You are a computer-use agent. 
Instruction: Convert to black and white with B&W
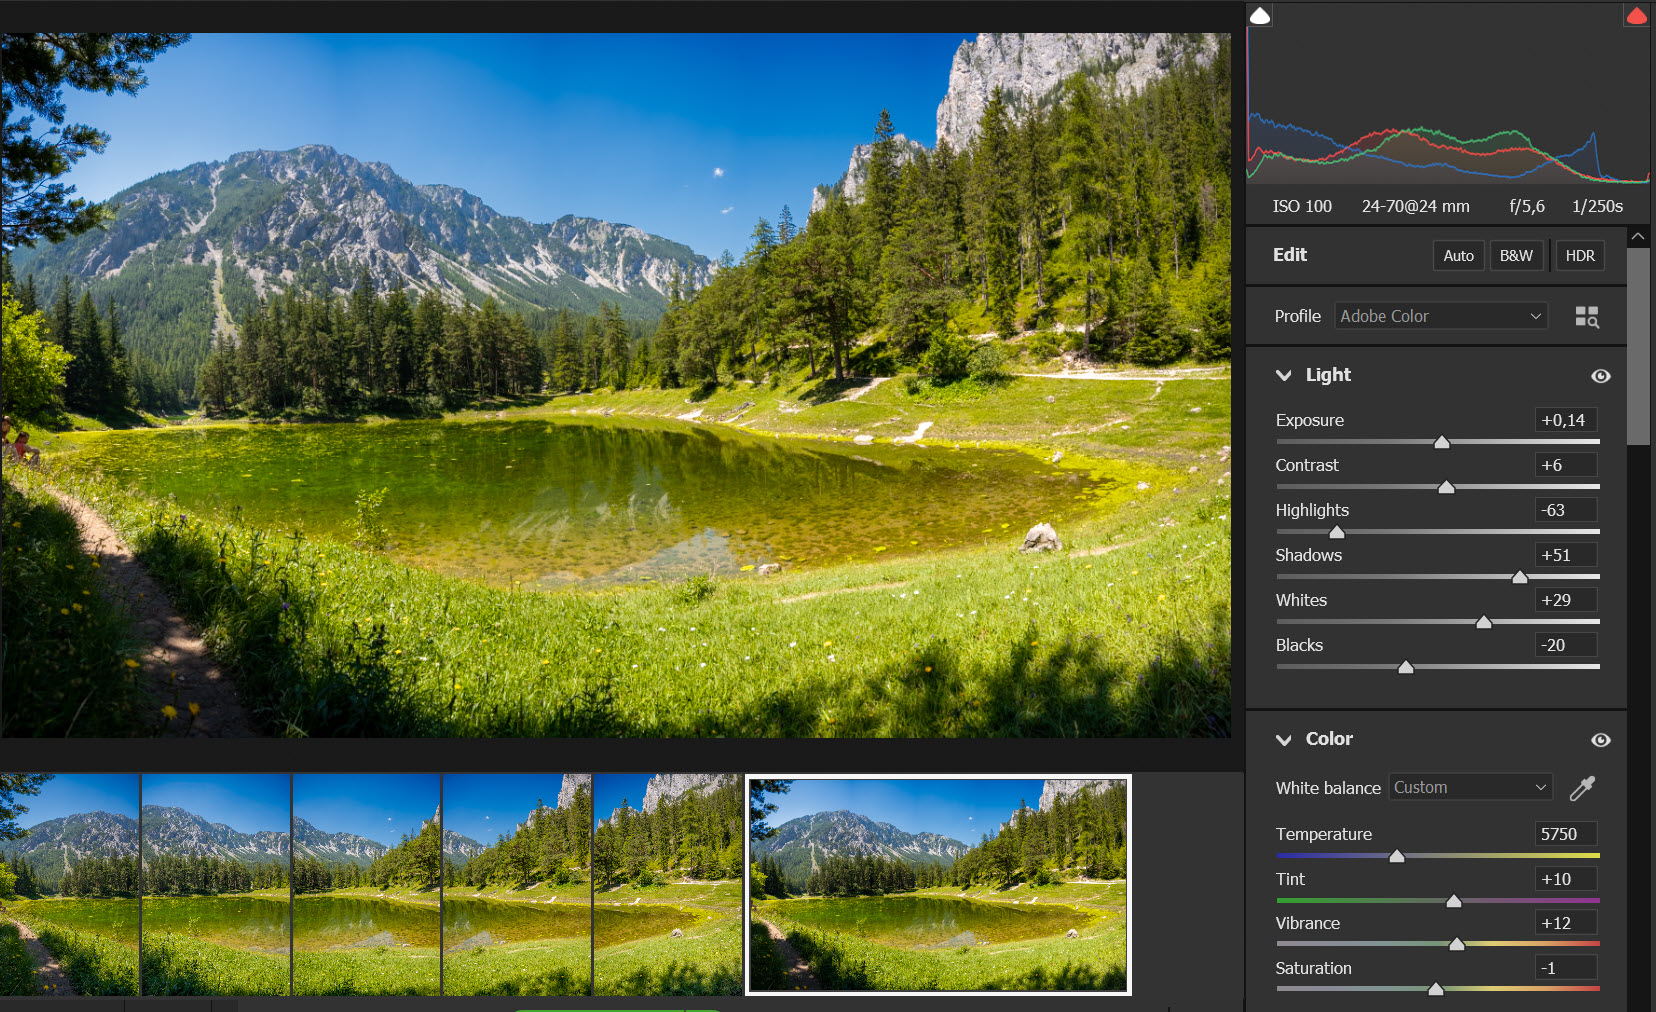(1516, 256)
